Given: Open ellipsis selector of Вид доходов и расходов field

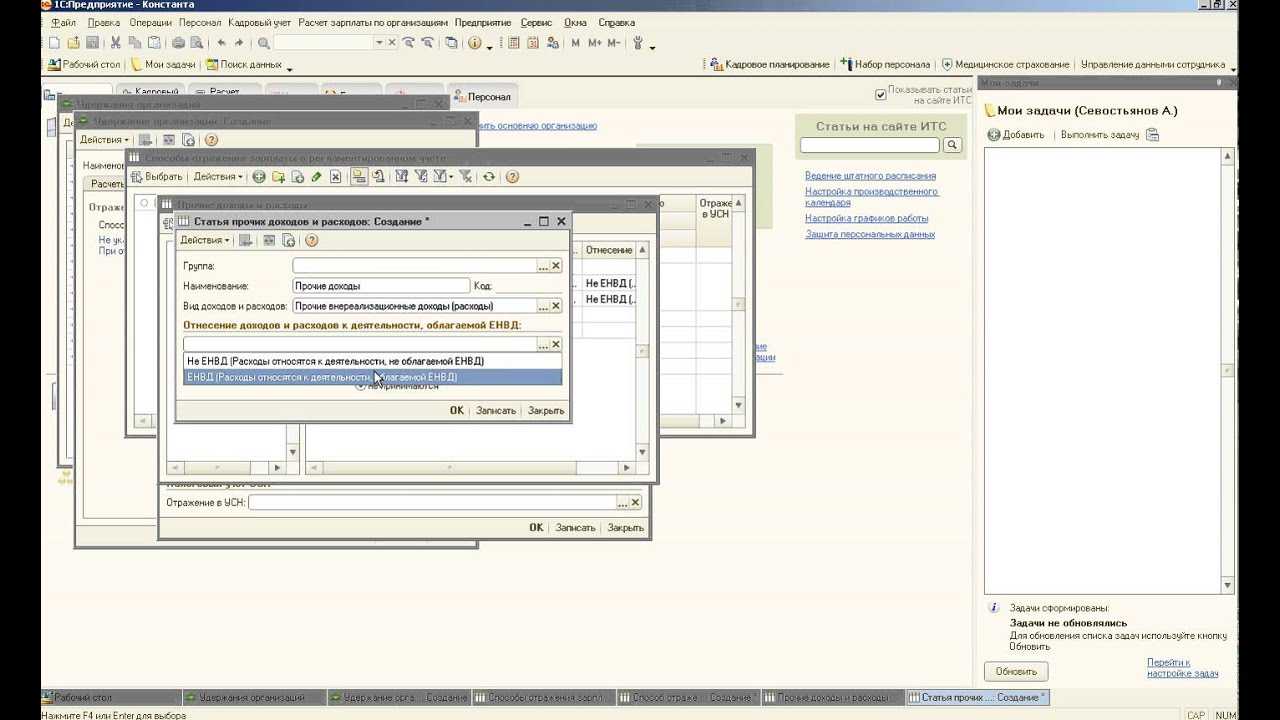Looking at the screenshot, I should (x=543, y=306).
